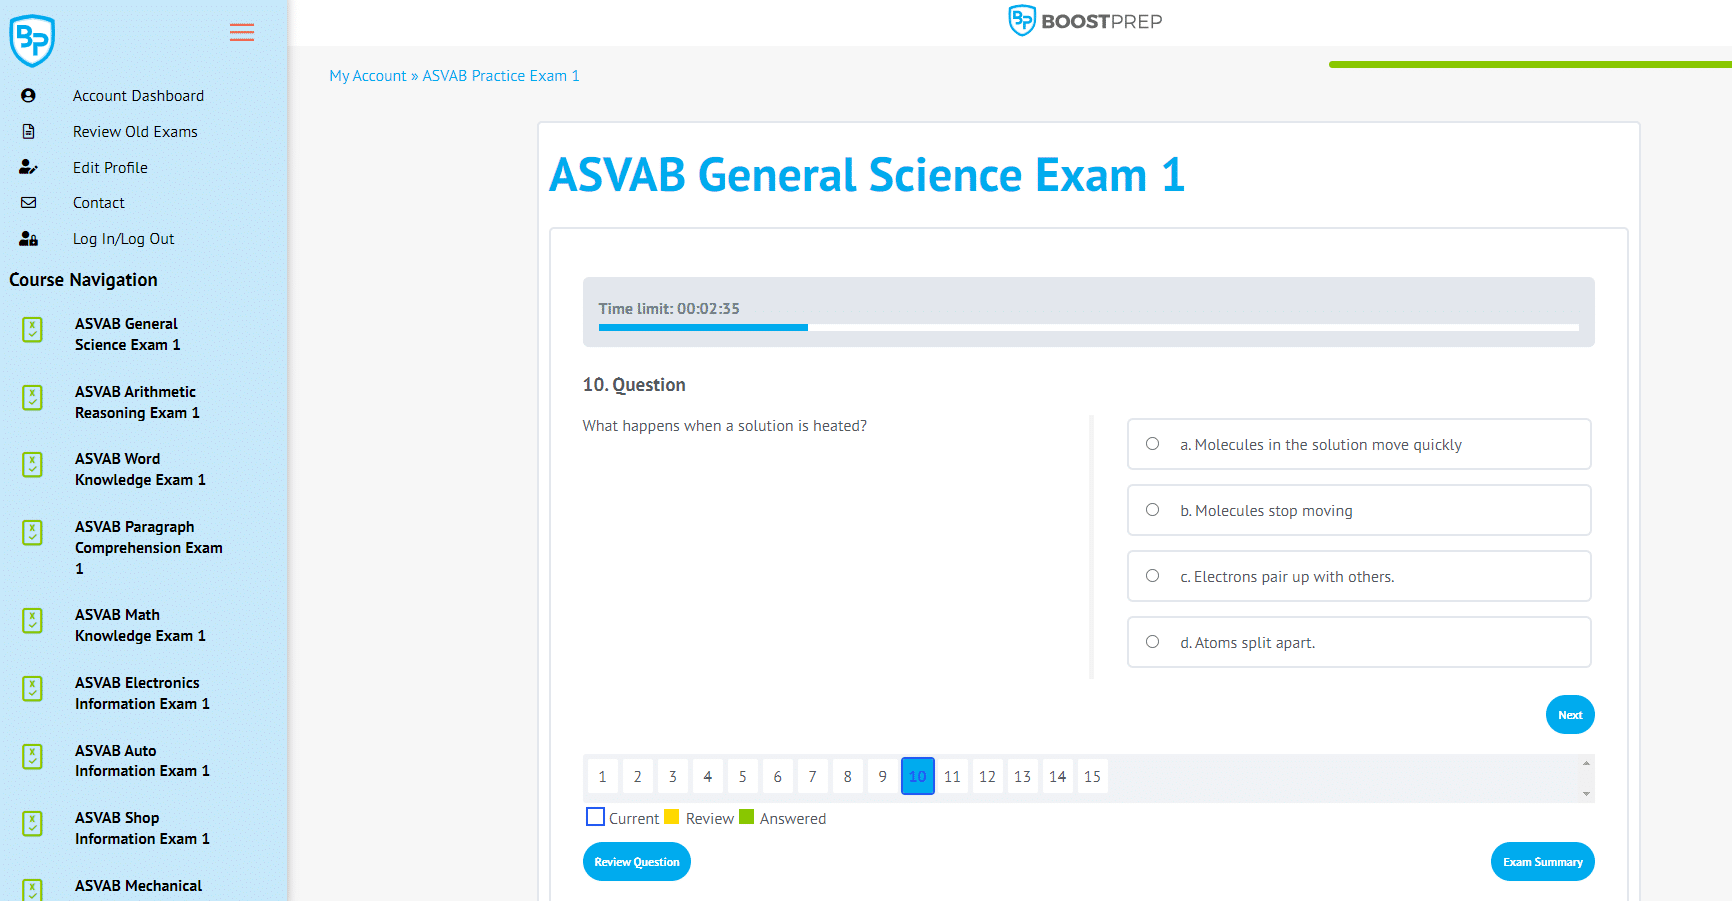Select the Review Old Exams document icon
The image size is (1732, 901).
(x=28, y=131)
